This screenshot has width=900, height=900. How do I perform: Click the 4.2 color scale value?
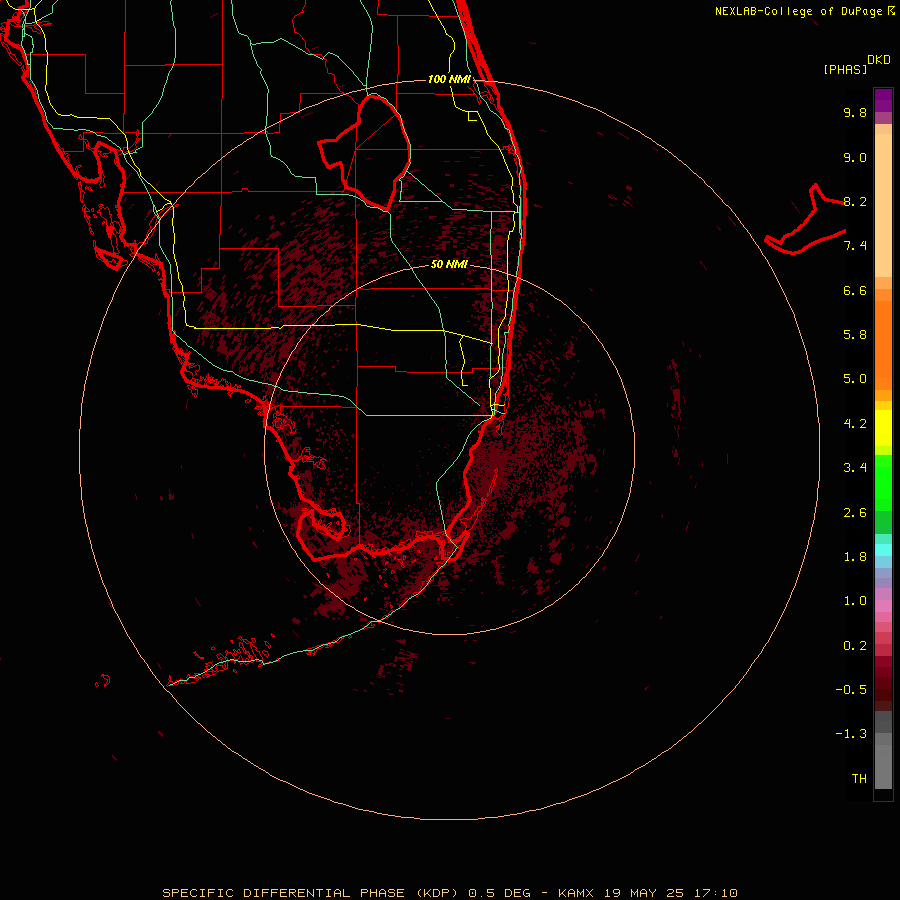(855, 424)
